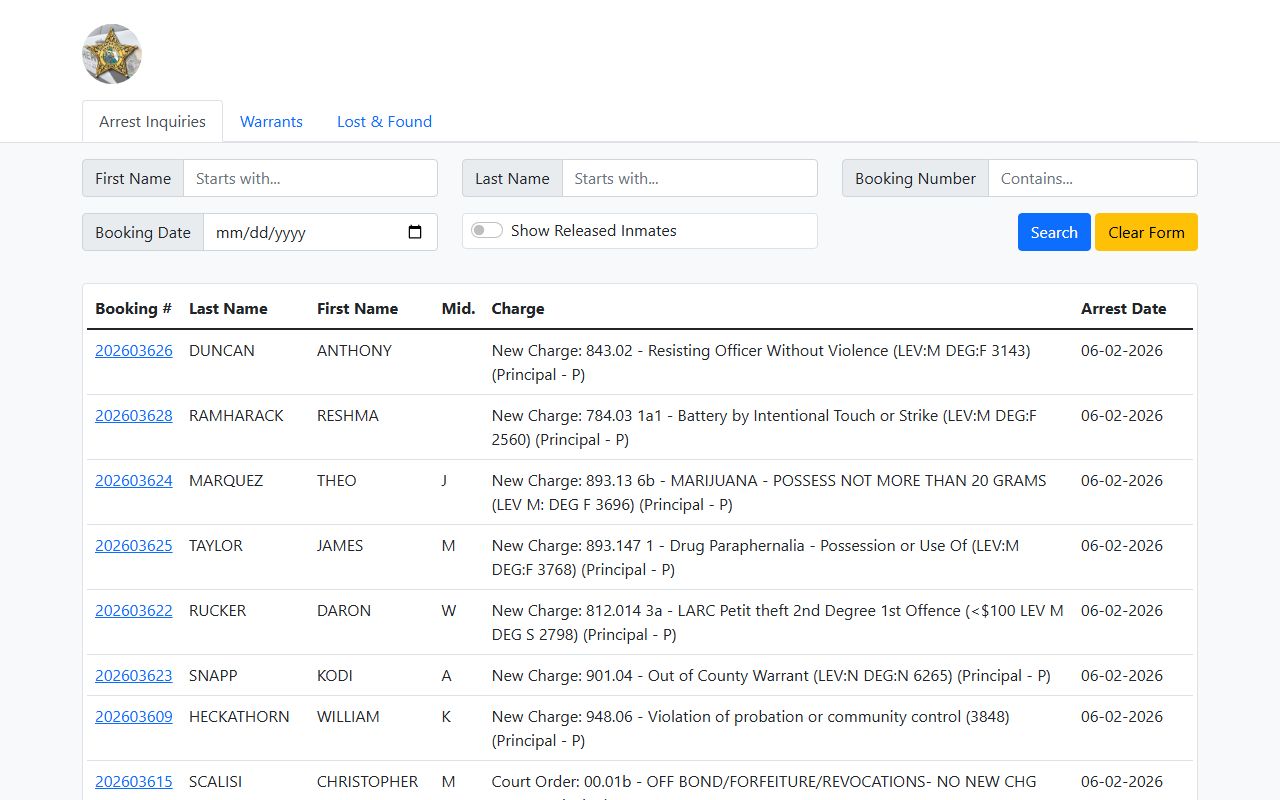Click first name DARON
The width and height of the screenshot is (1280, 800).
344,610
